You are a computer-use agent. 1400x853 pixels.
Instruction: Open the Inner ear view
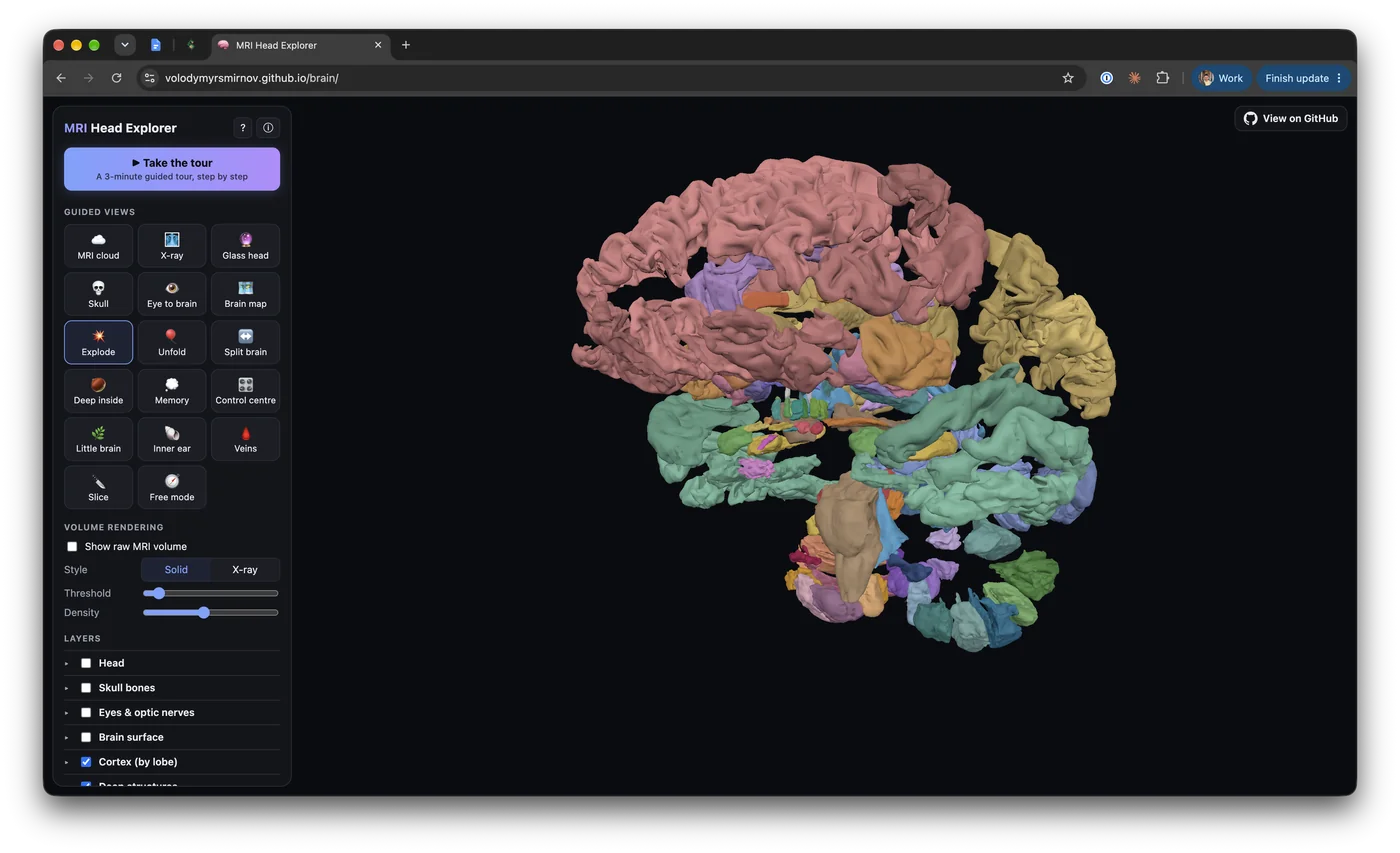(172, 439)
